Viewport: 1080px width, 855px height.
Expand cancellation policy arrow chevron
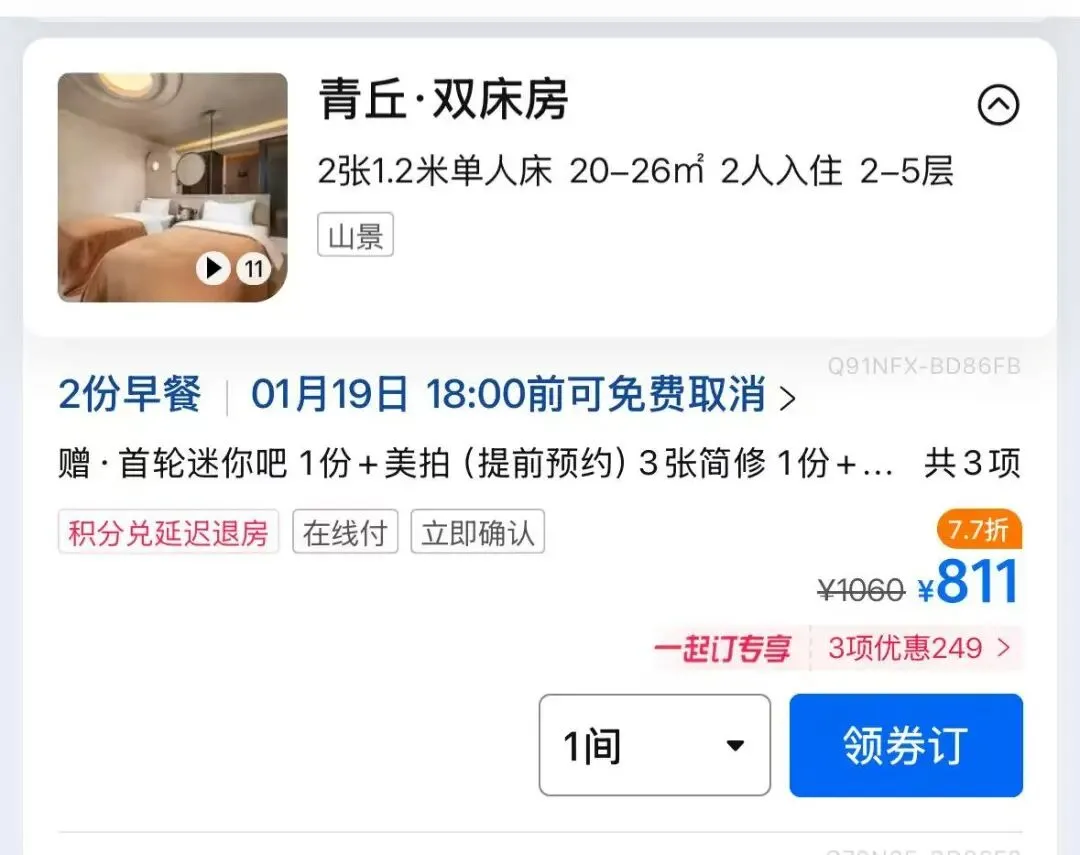(787, 398)
